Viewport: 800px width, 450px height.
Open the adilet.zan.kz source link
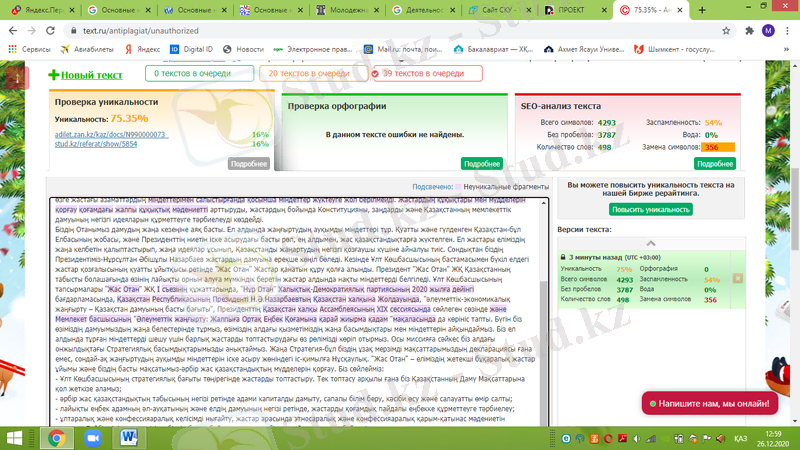click(x=110, y=133)
